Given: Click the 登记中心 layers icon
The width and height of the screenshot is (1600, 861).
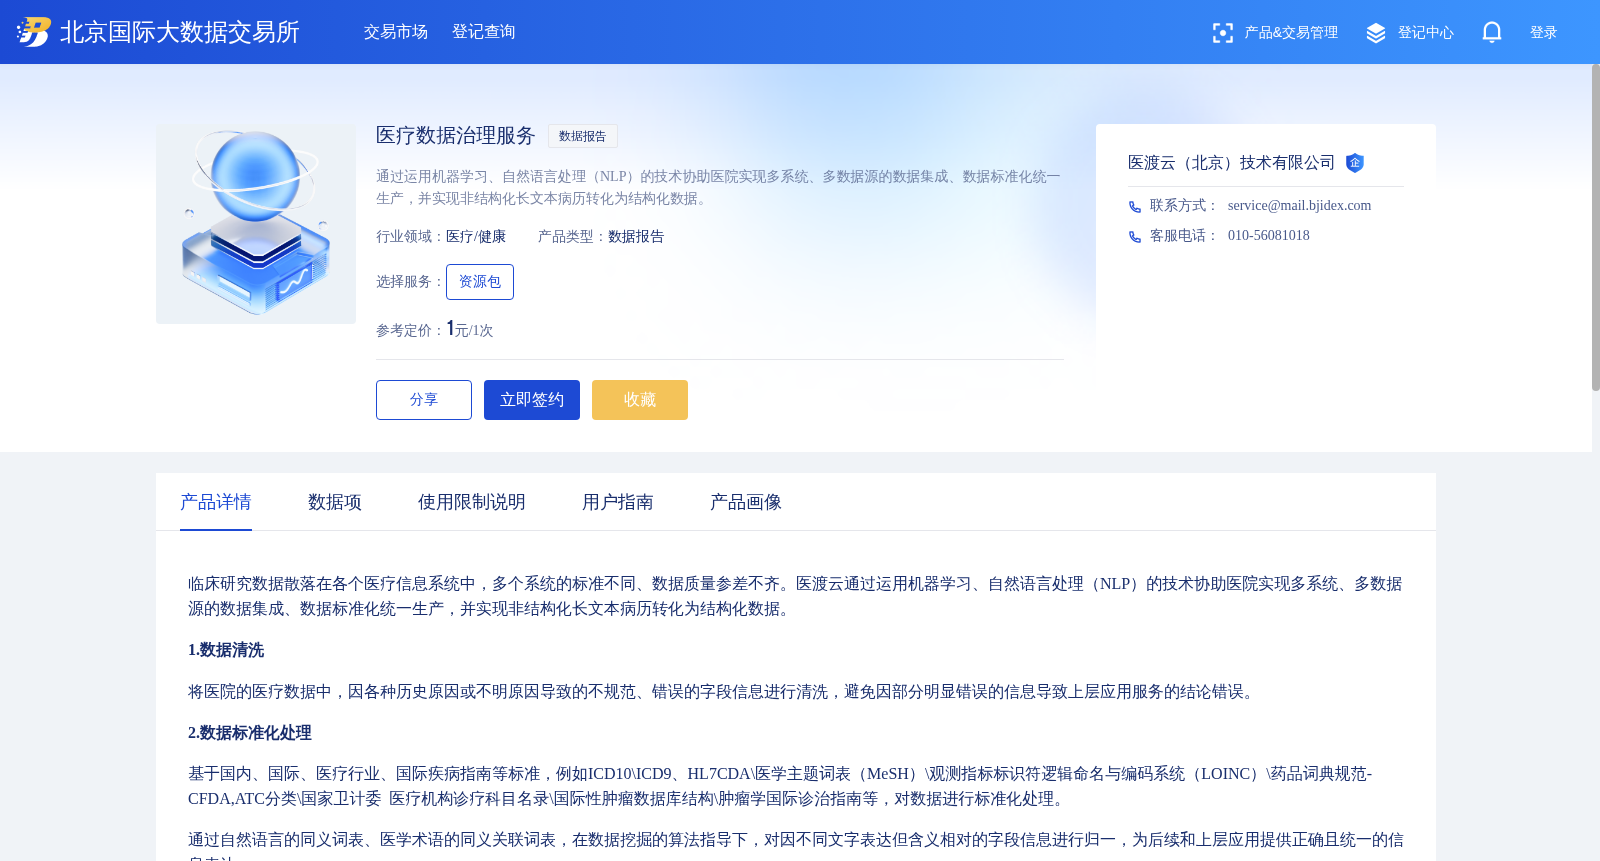Looking at the screenshot, I should (1376, 33).
